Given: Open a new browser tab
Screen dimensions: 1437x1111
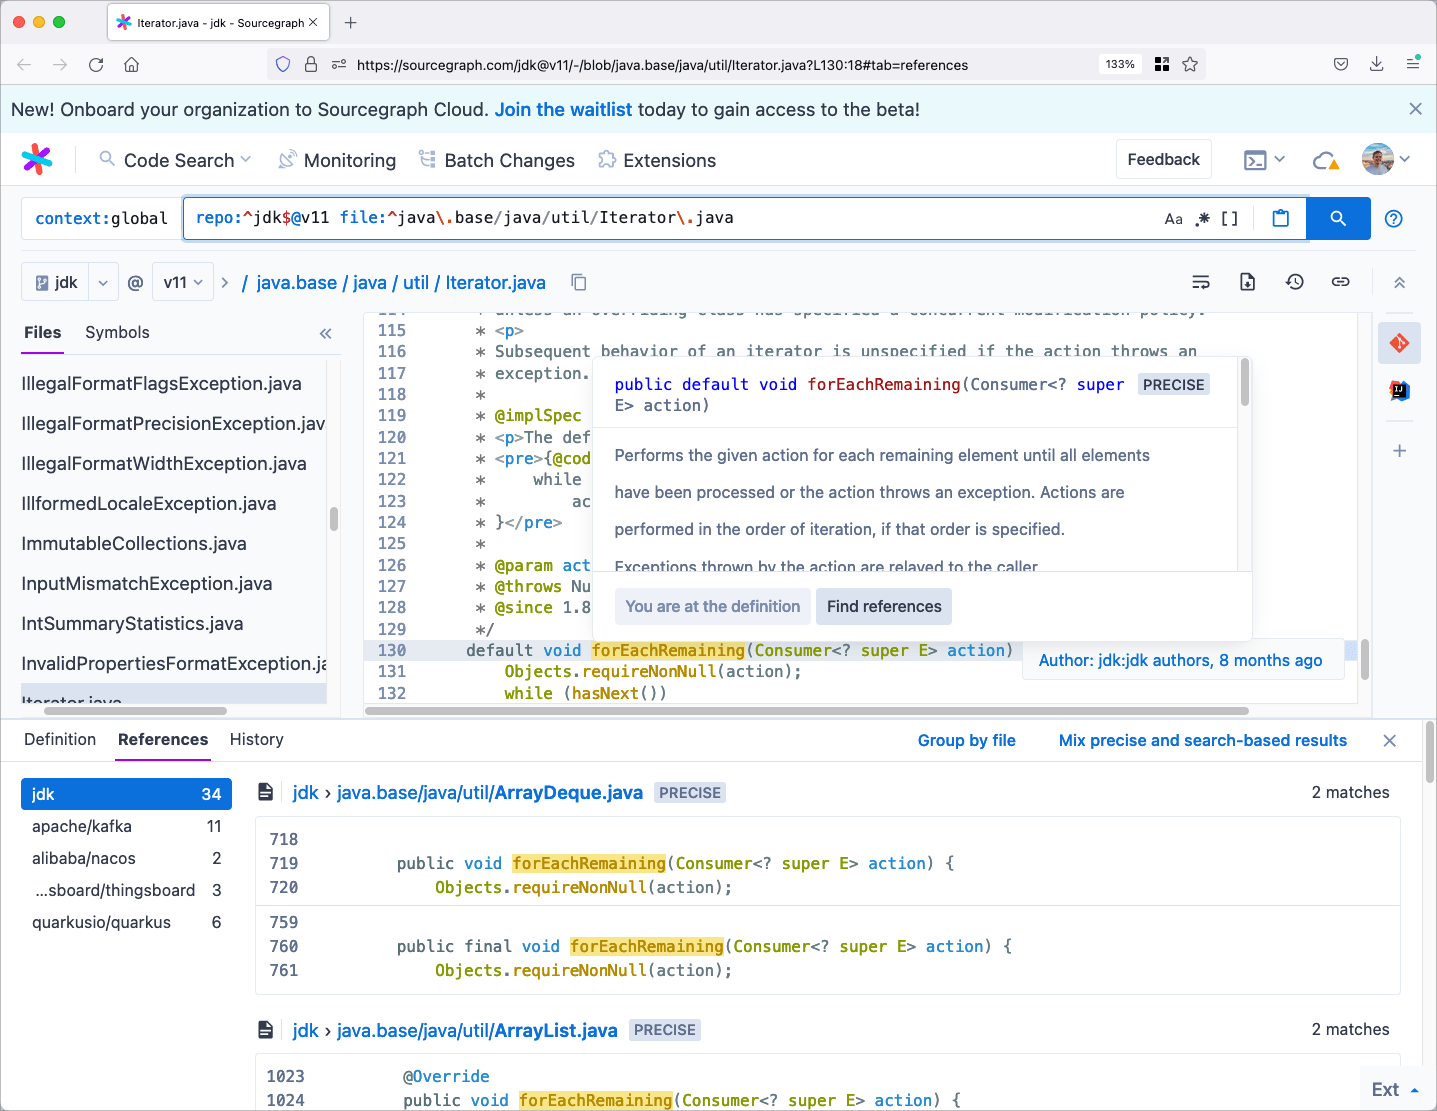Looking at the screenshot, I should click(x=350, y=22).
